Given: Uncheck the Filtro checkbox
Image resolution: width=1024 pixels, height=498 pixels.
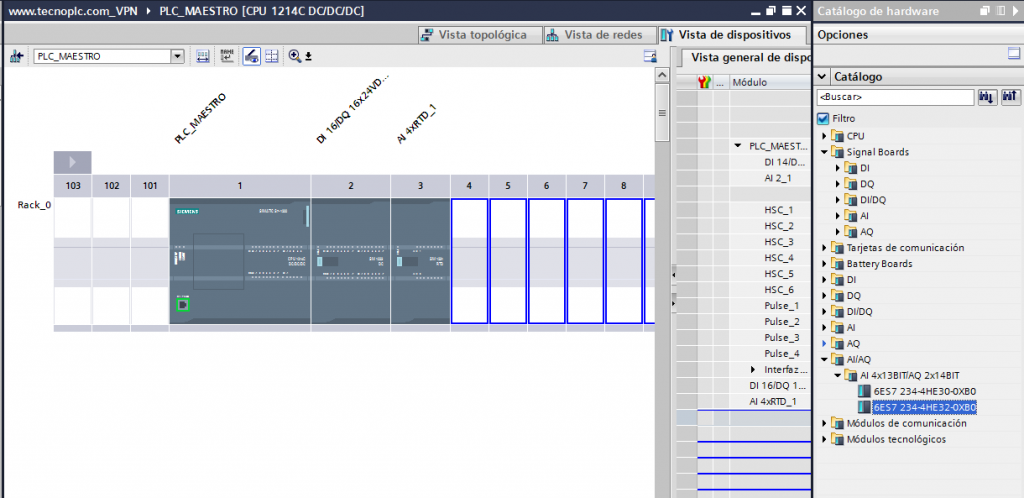Looking at the screenshot, I should pyautogui.click(x=824, y=118).
